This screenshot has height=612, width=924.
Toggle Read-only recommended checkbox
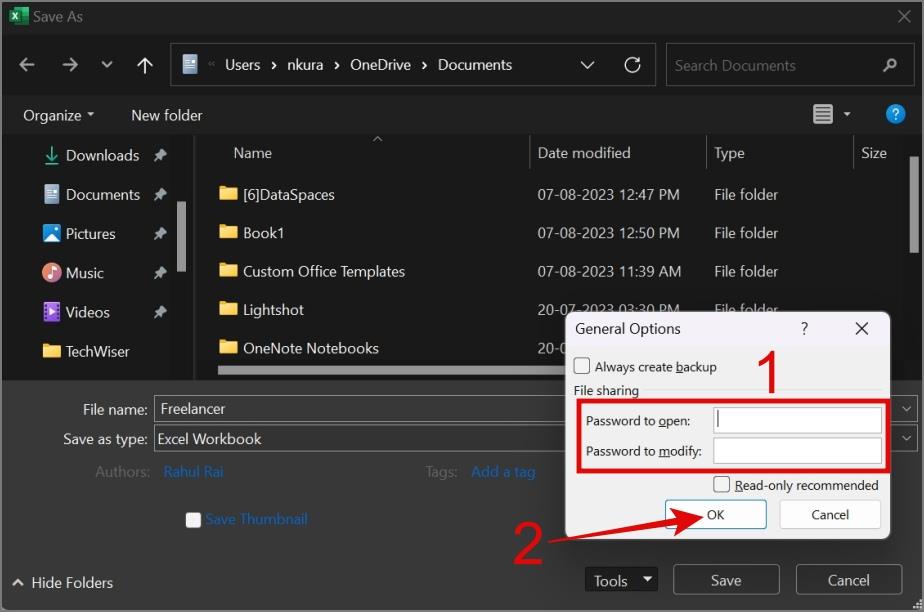(x=721, y=484)
